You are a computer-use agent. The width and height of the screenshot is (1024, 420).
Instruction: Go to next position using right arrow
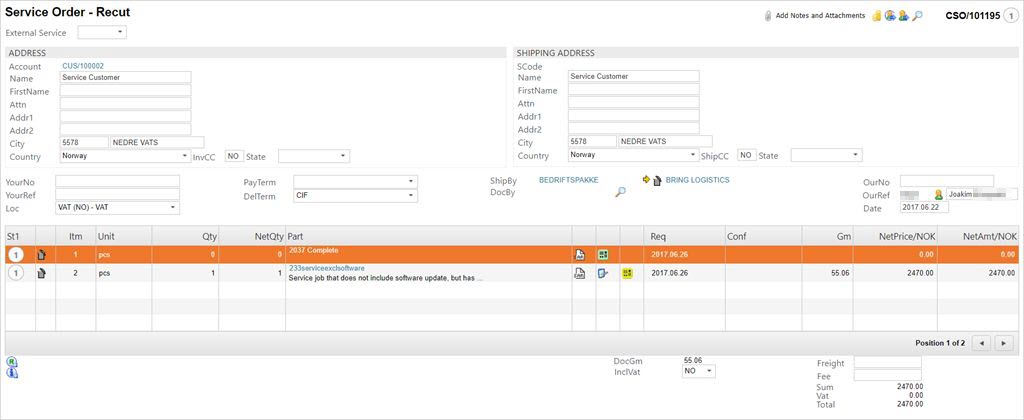coord(1003,343)
